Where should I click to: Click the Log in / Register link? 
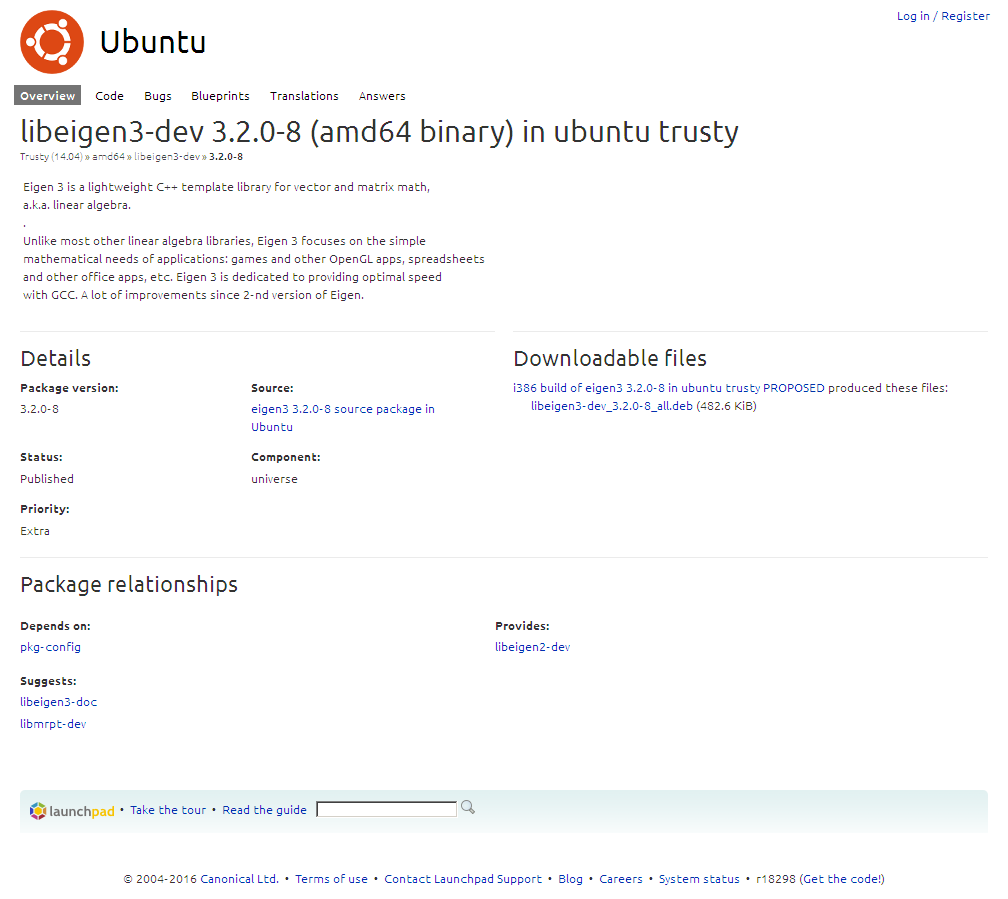coord(943,16)
